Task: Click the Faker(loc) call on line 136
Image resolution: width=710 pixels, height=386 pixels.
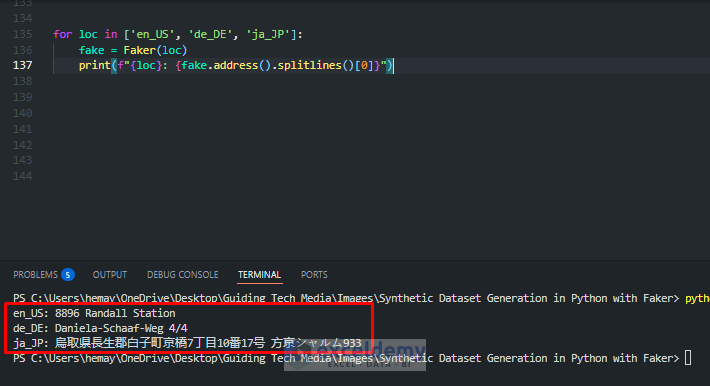Action: pyautogui.click(x=155, y=50)
